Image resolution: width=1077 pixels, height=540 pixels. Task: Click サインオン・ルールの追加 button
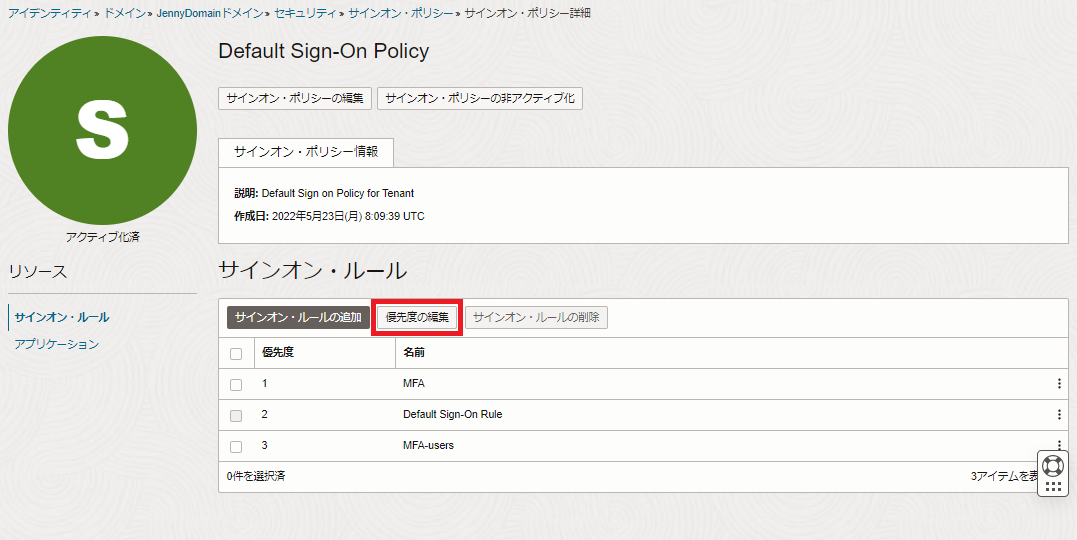pos(298,317)
